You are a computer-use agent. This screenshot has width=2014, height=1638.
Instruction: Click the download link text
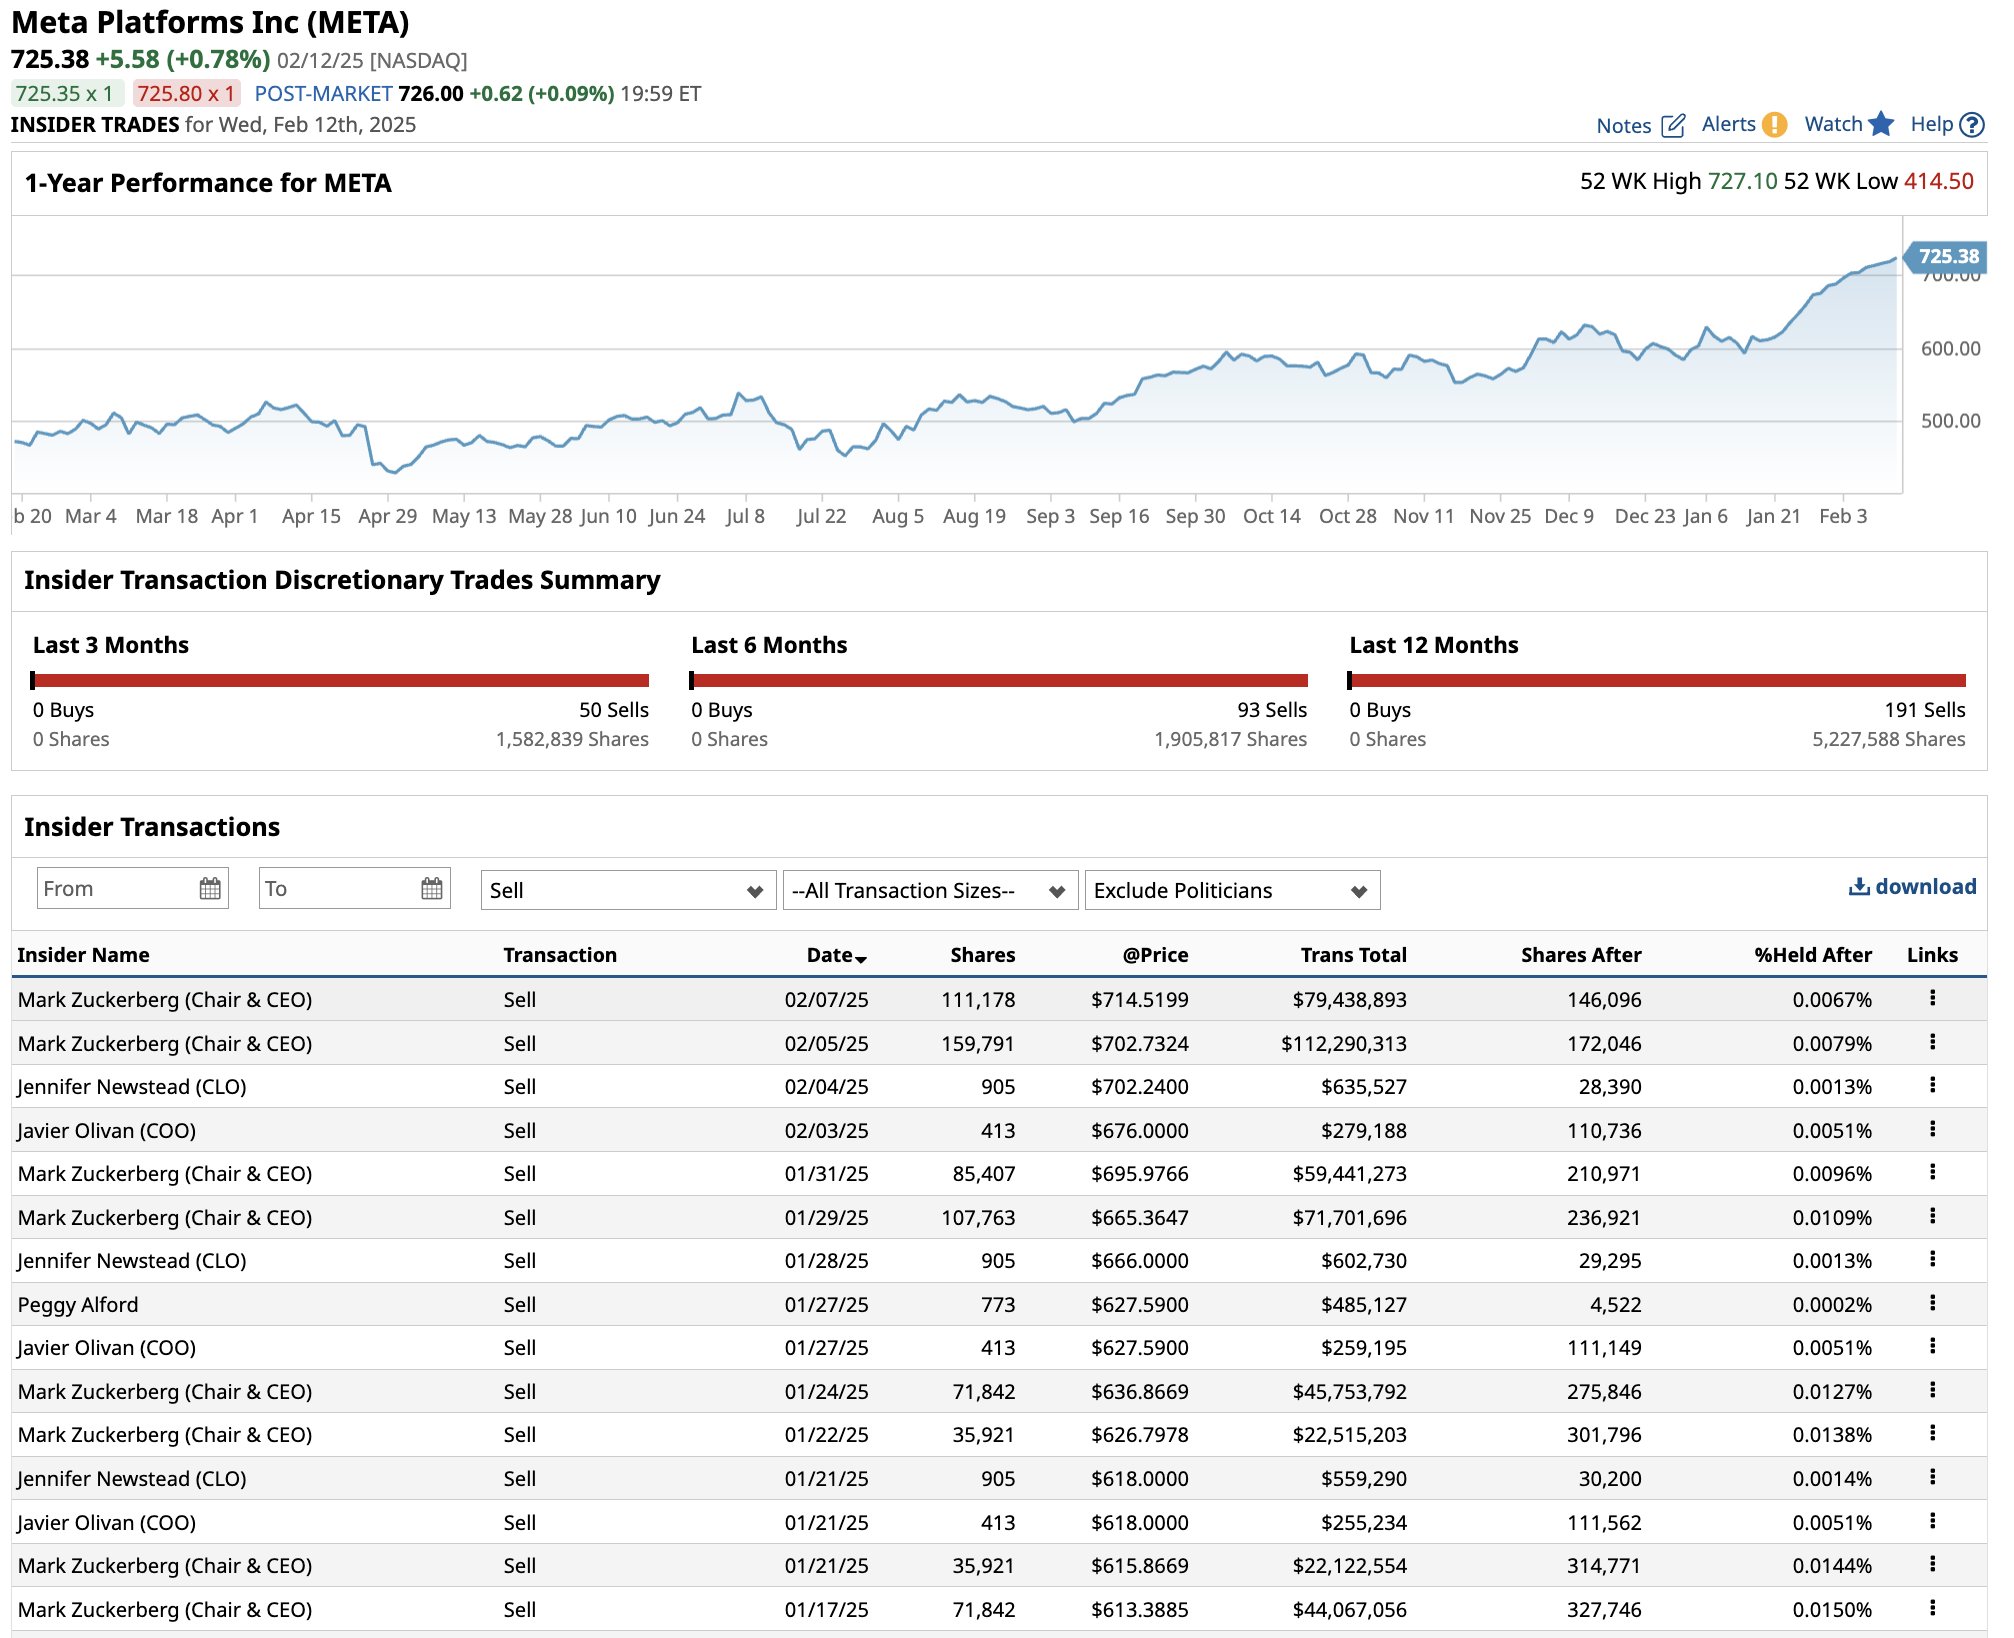click(1925, 886)
